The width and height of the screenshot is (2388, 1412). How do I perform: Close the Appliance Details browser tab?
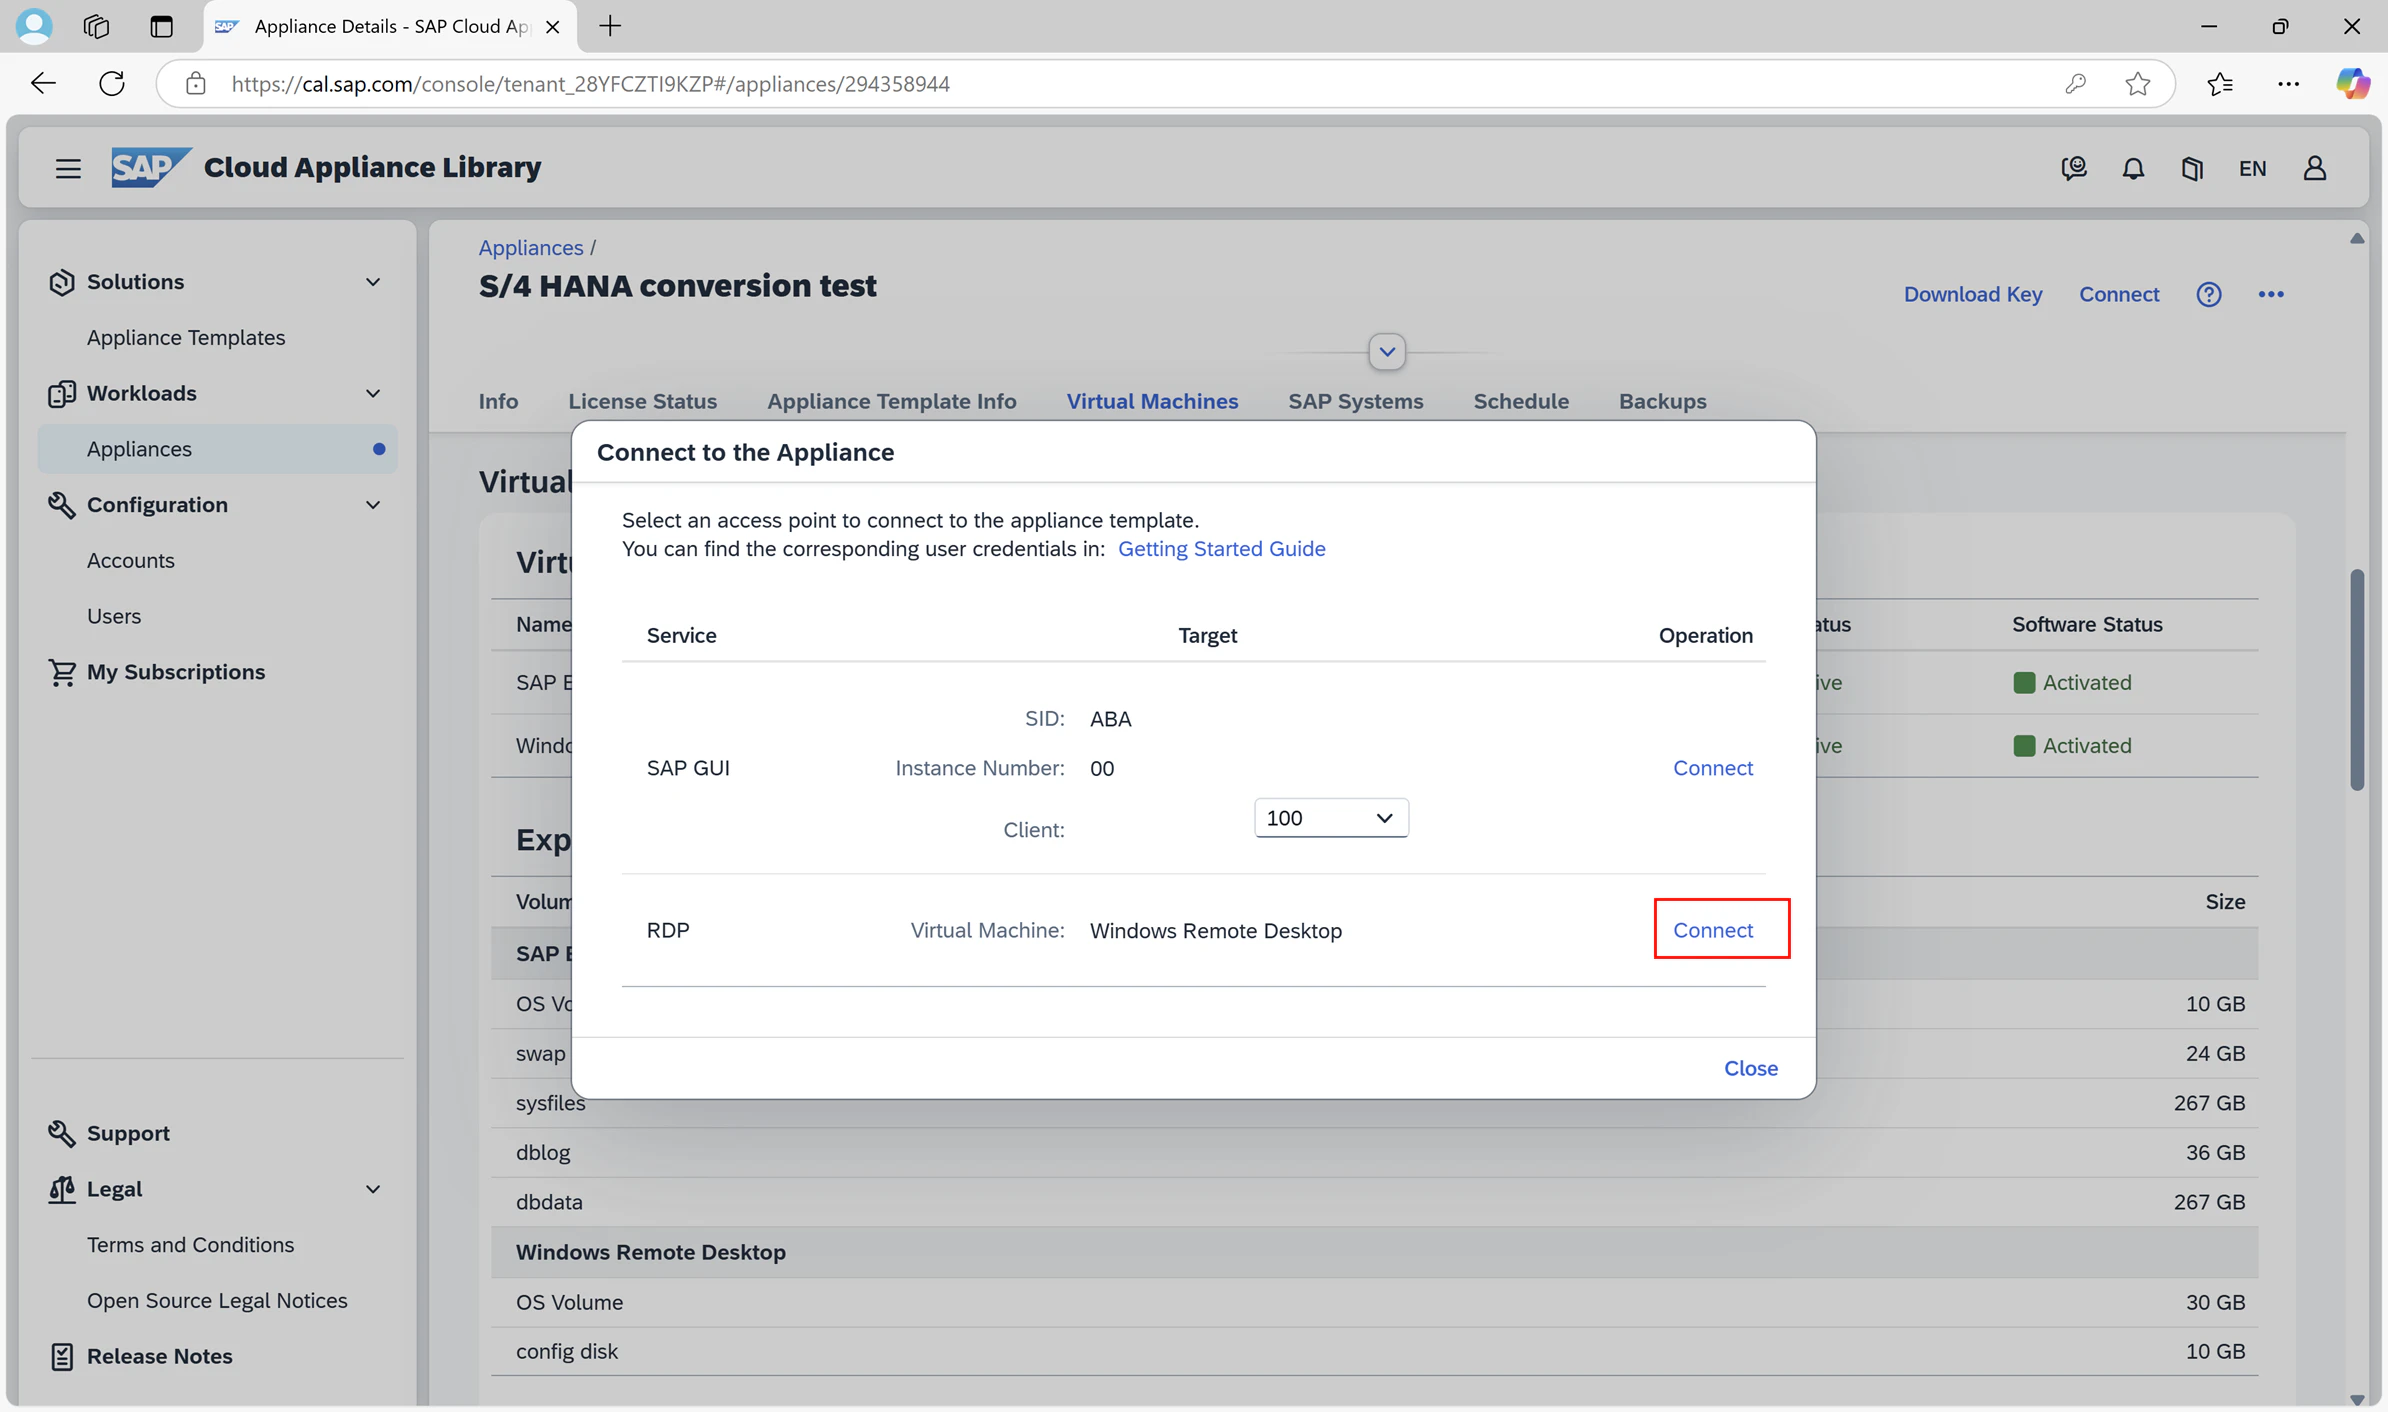tap(552, 27)
